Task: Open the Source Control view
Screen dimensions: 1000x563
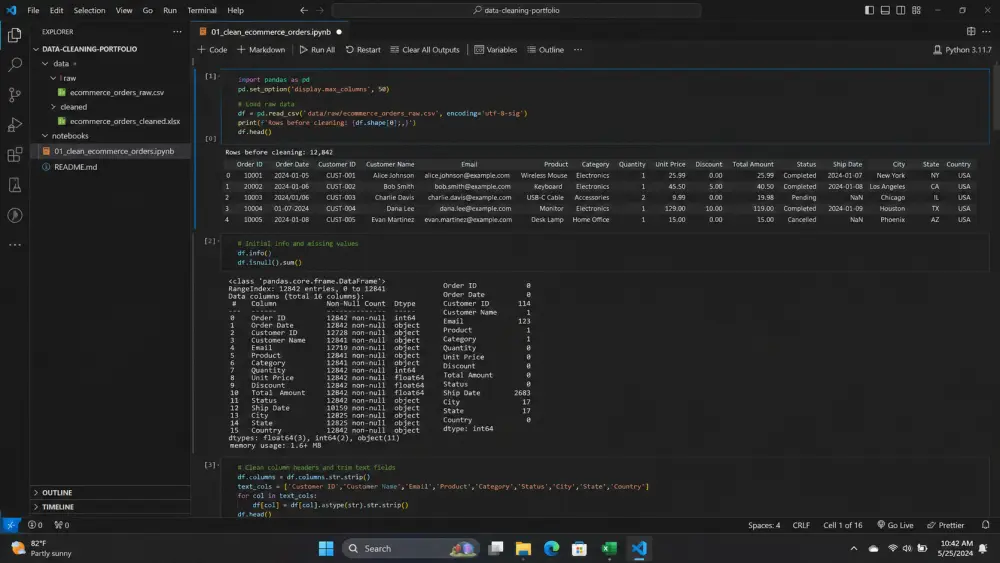Action: (14, 94)
